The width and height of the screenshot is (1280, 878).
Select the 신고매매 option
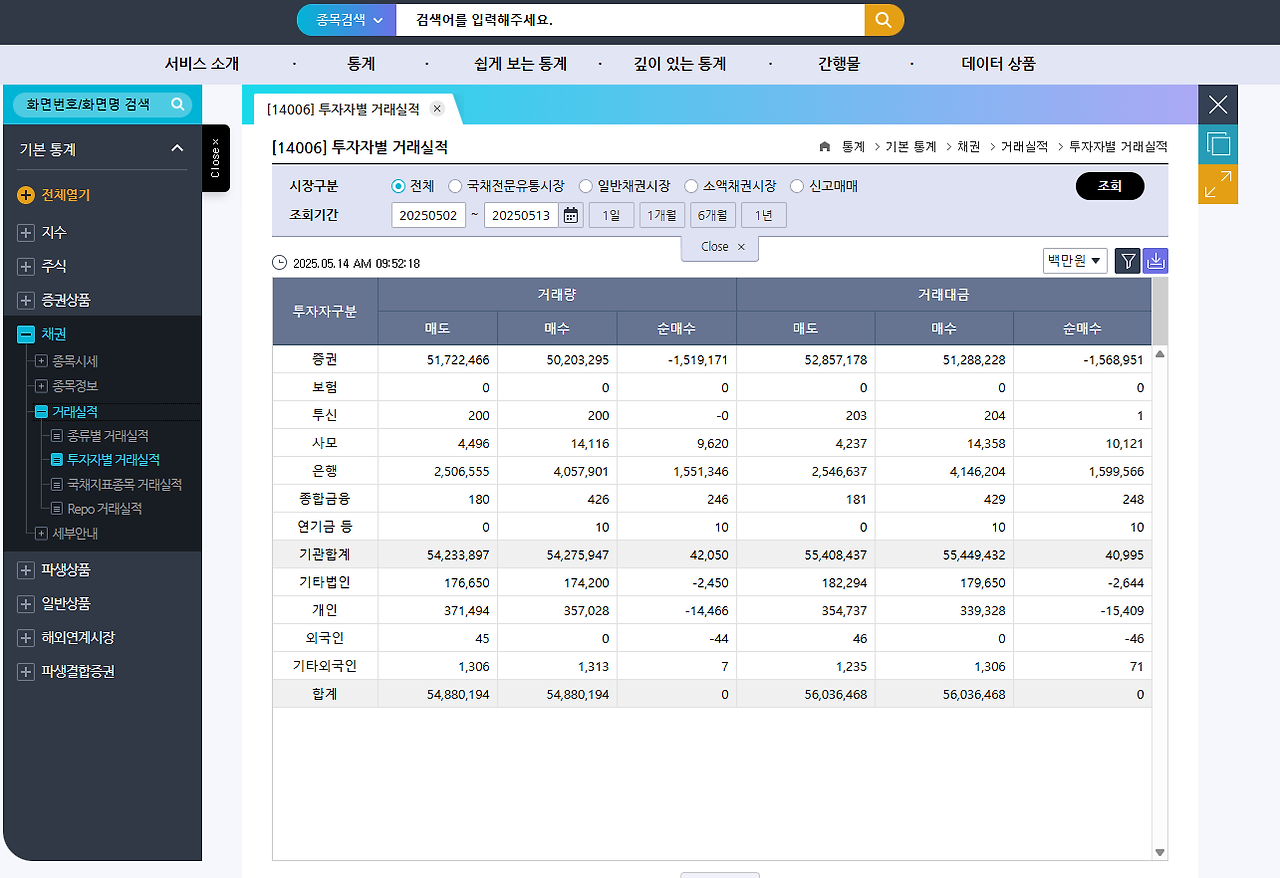point(796,185)
